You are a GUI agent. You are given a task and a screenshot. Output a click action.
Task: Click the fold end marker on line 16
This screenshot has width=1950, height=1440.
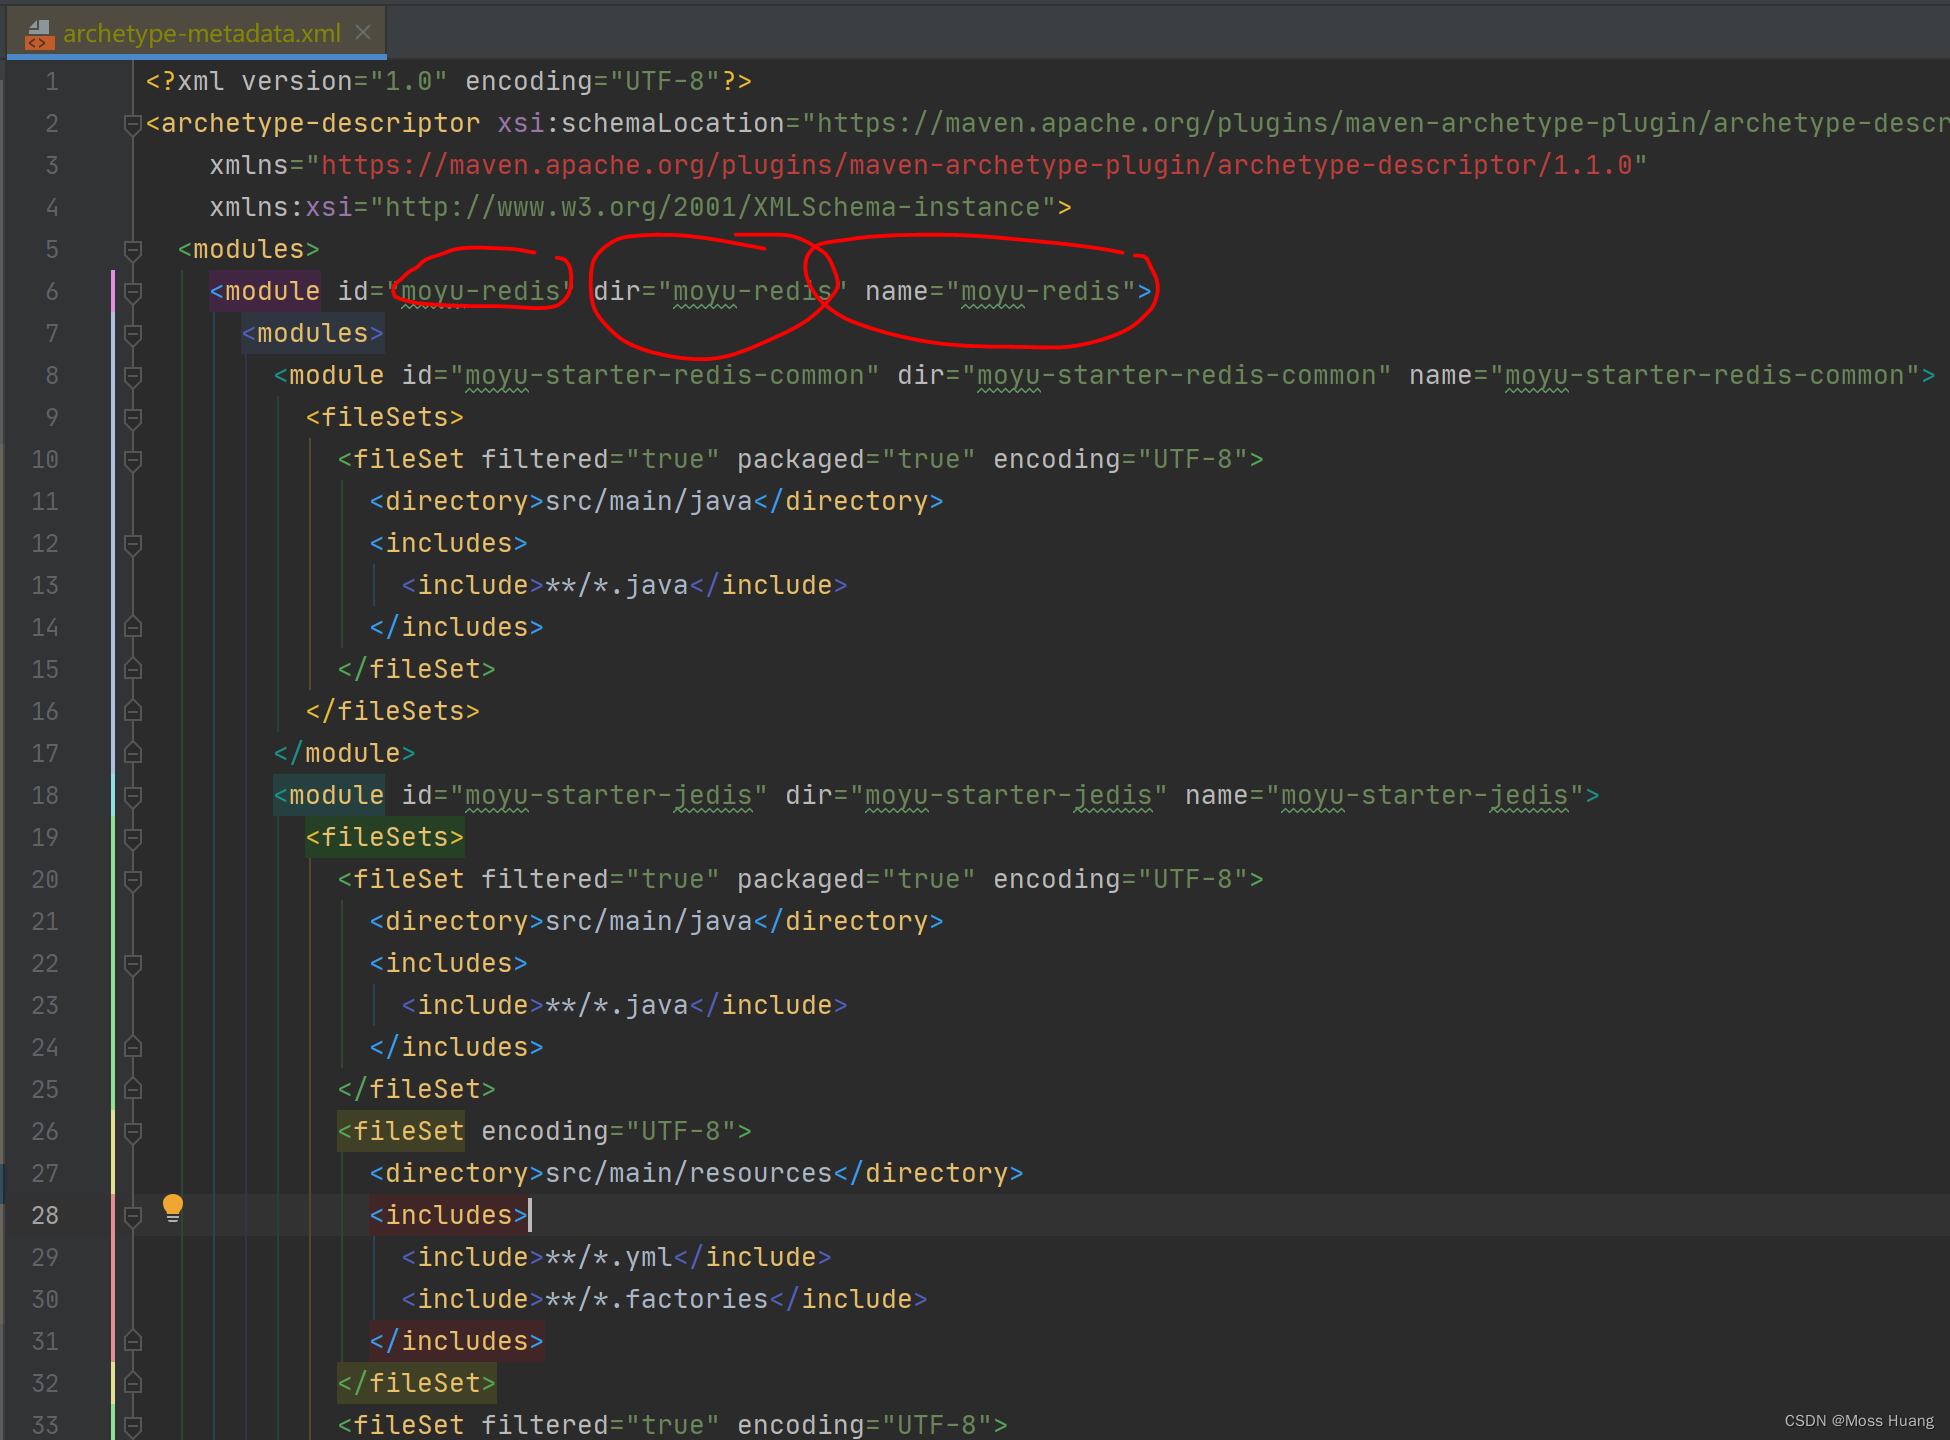point(132,711)
